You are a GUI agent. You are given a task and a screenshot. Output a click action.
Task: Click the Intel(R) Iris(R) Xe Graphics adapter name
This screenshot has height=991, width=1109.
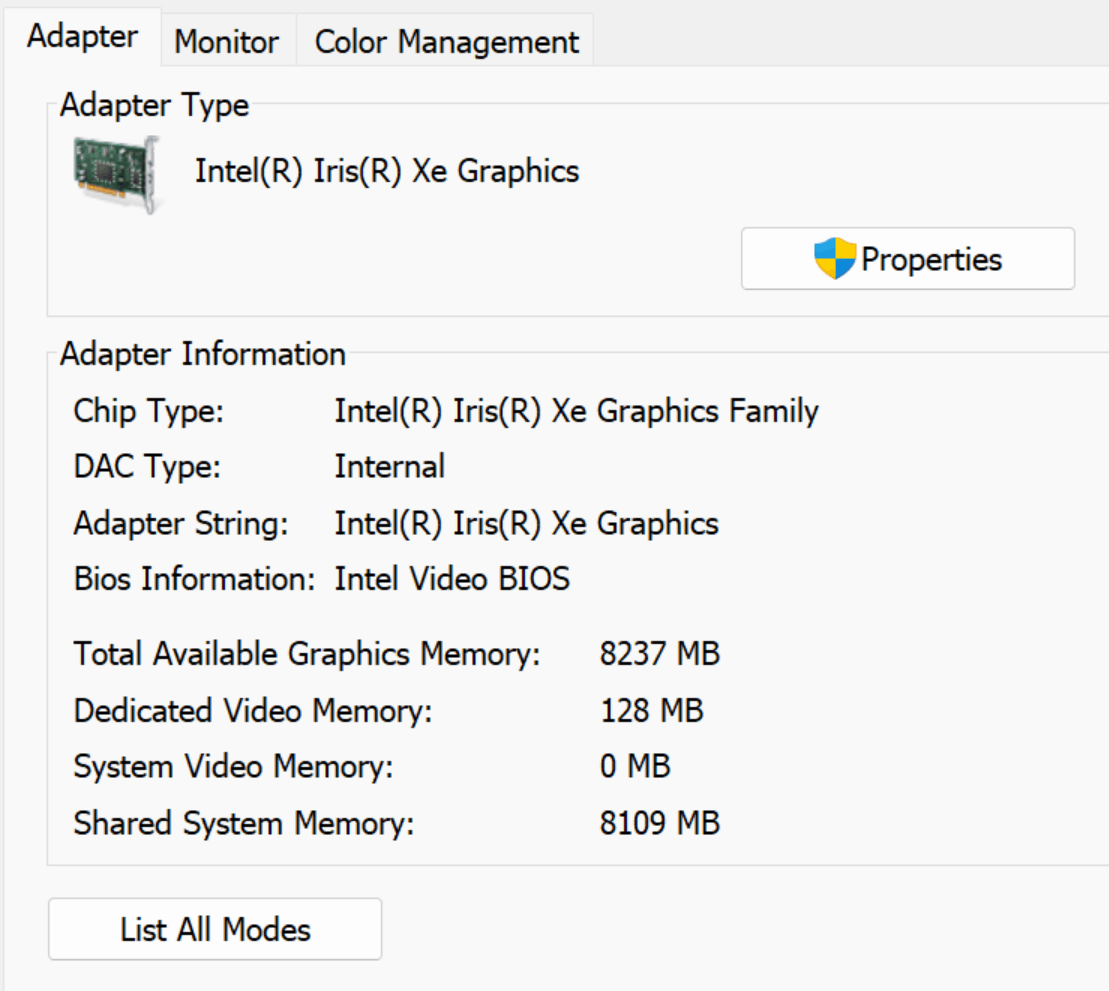[386, 171]
